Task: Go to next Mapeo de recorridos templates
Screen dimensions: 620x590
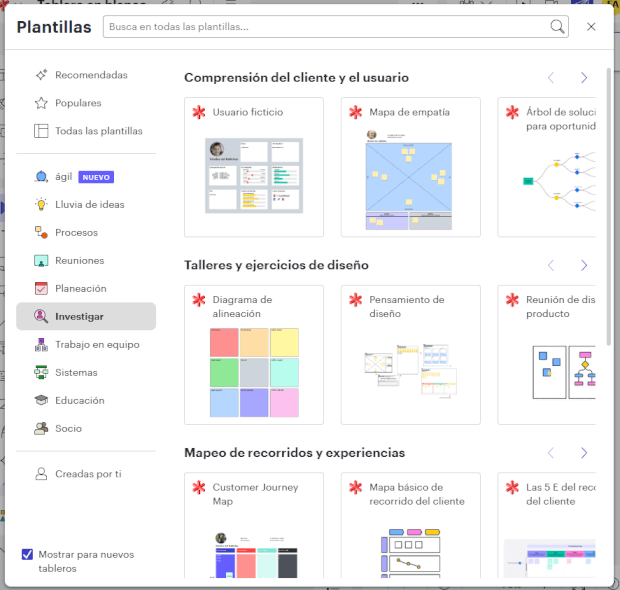Action: (x=584, y=452)
